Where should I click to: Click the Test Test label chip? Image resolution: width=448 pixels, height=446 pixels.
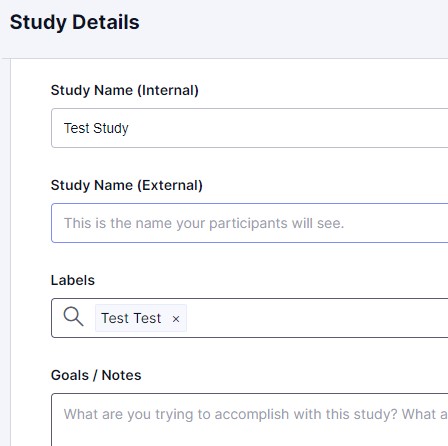coord(141,318)
